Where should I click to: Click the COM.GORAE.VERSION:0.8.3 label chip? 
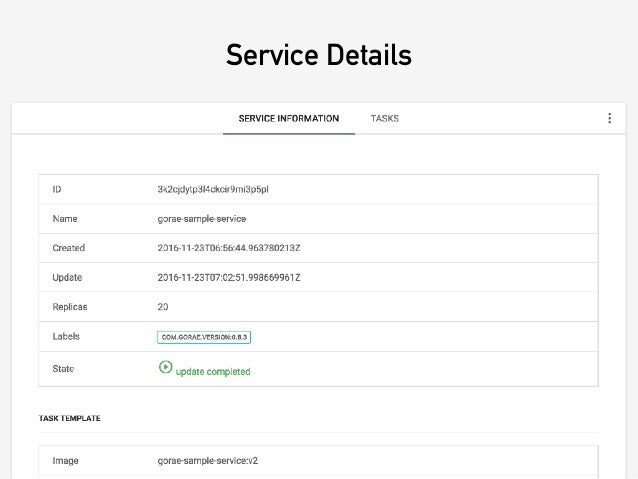coord(204,337)
